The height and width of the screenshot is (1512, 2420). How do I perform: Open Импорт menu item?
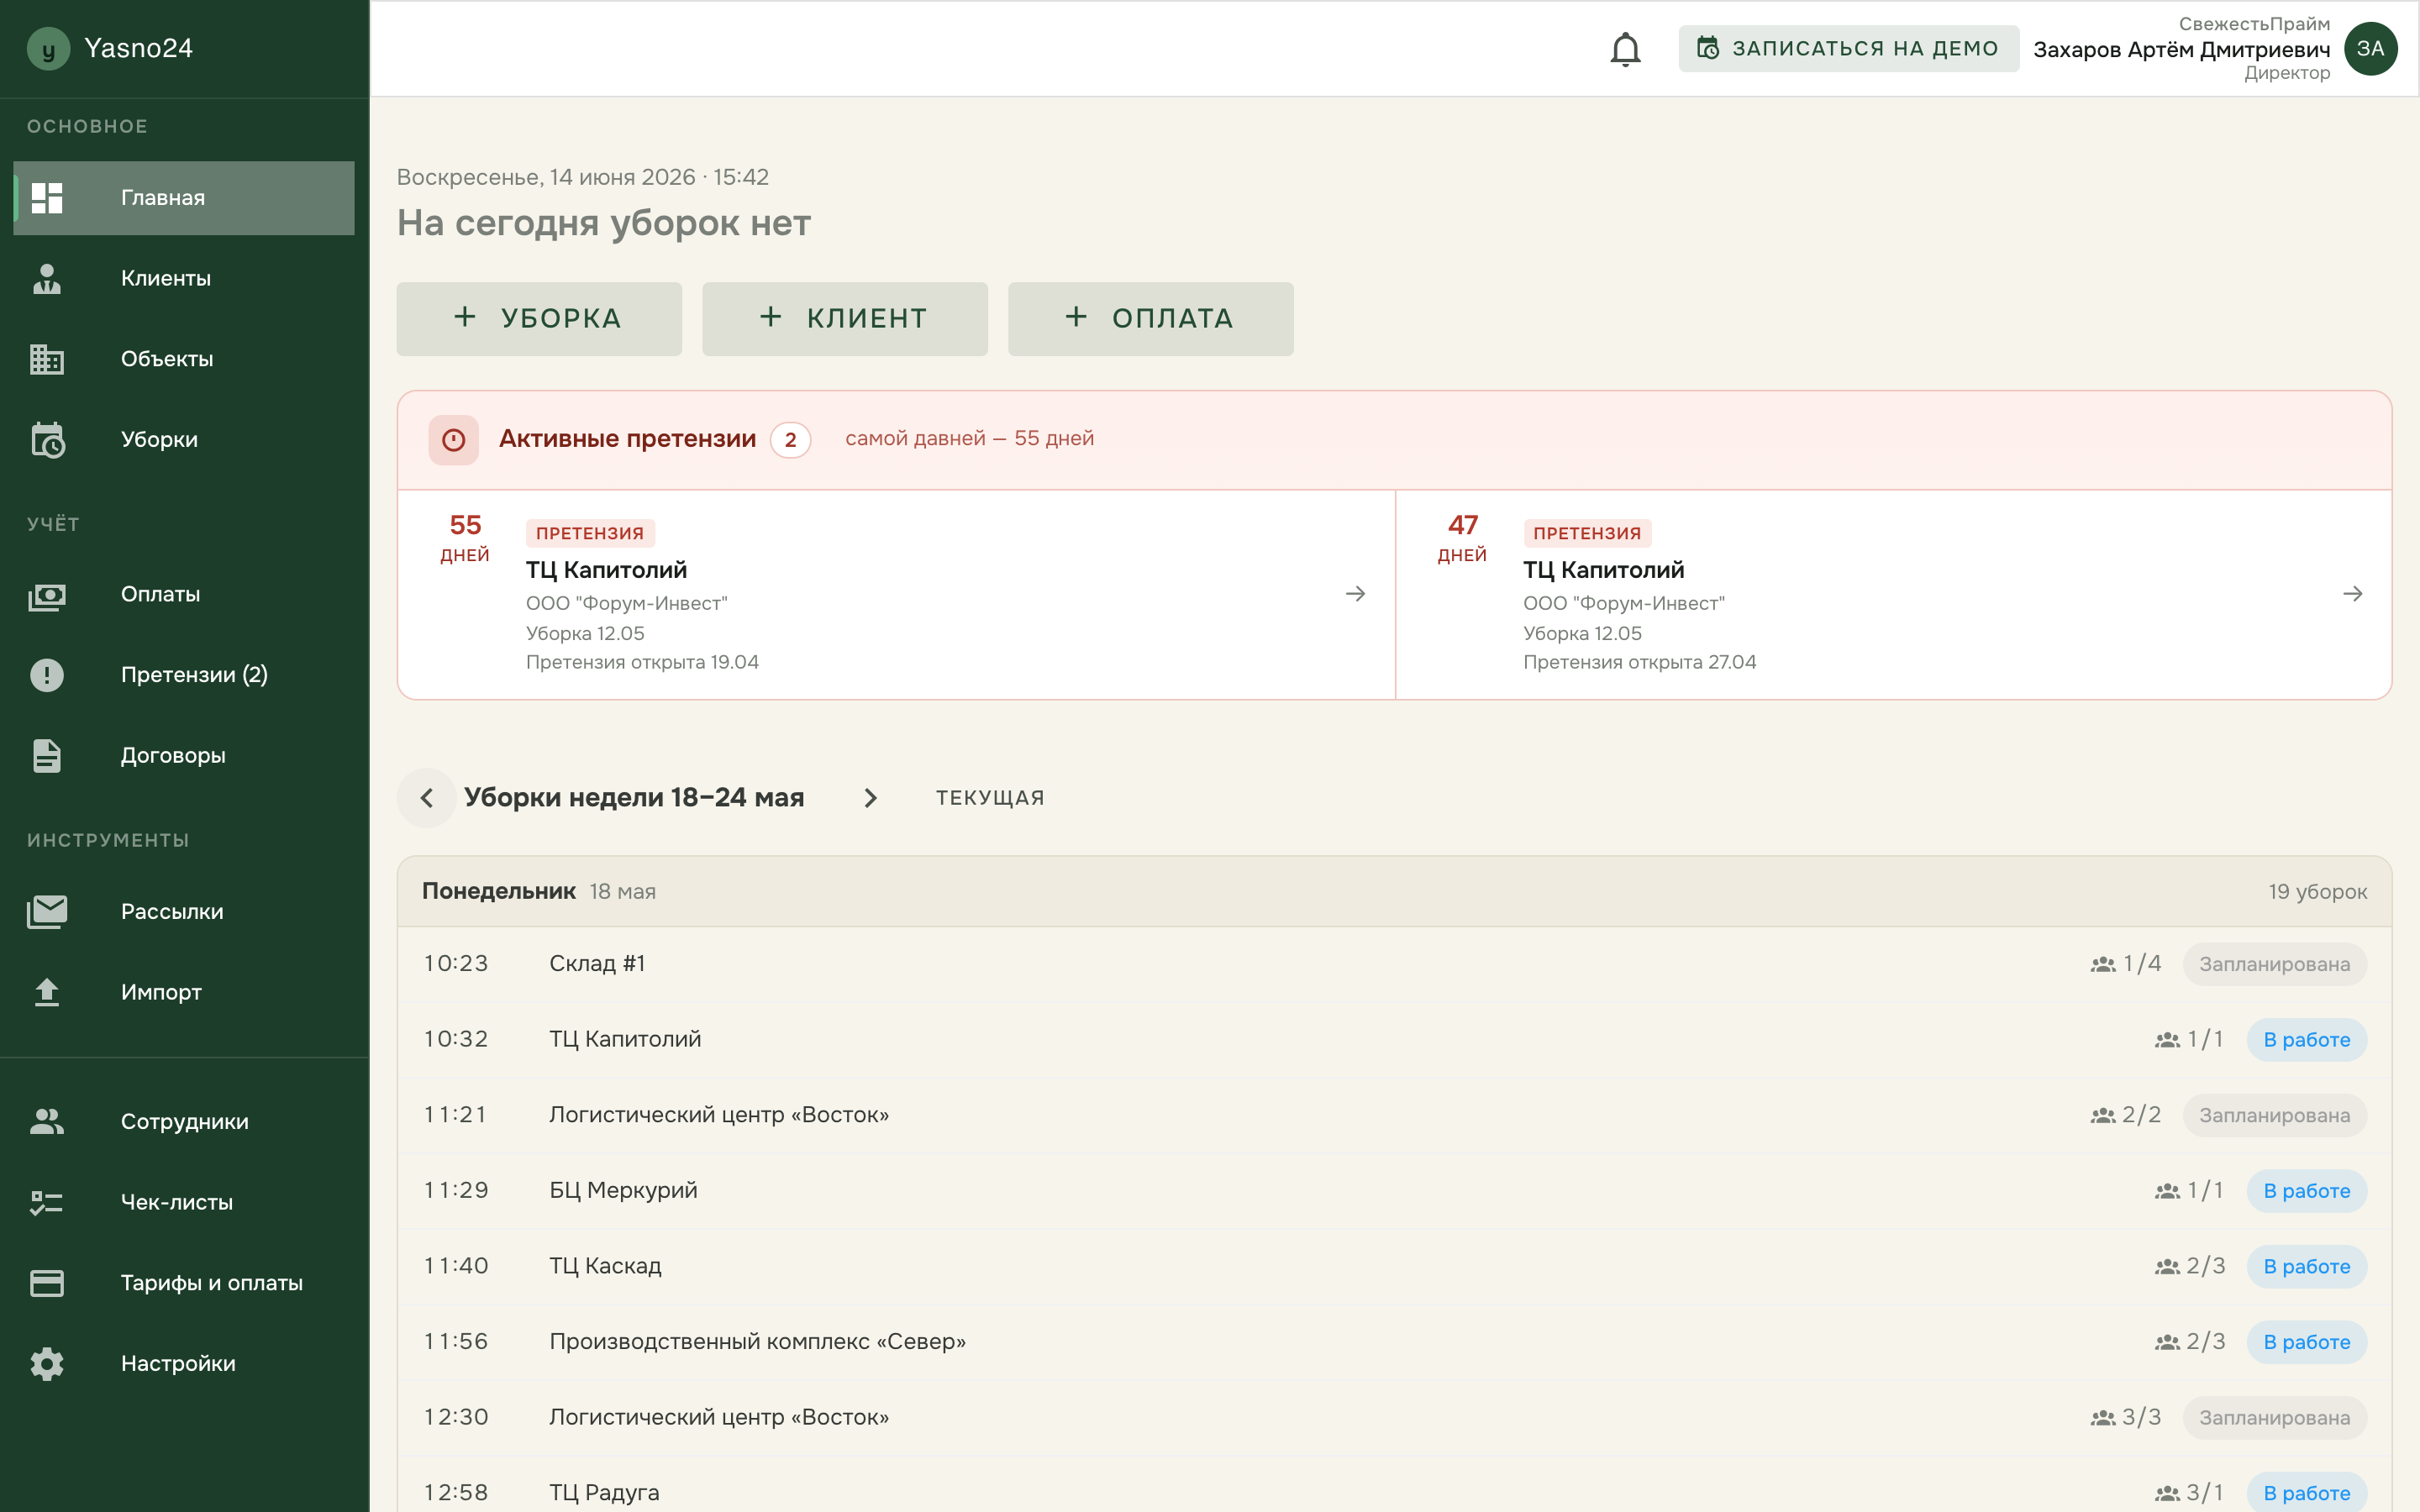[x=184, y=992]
